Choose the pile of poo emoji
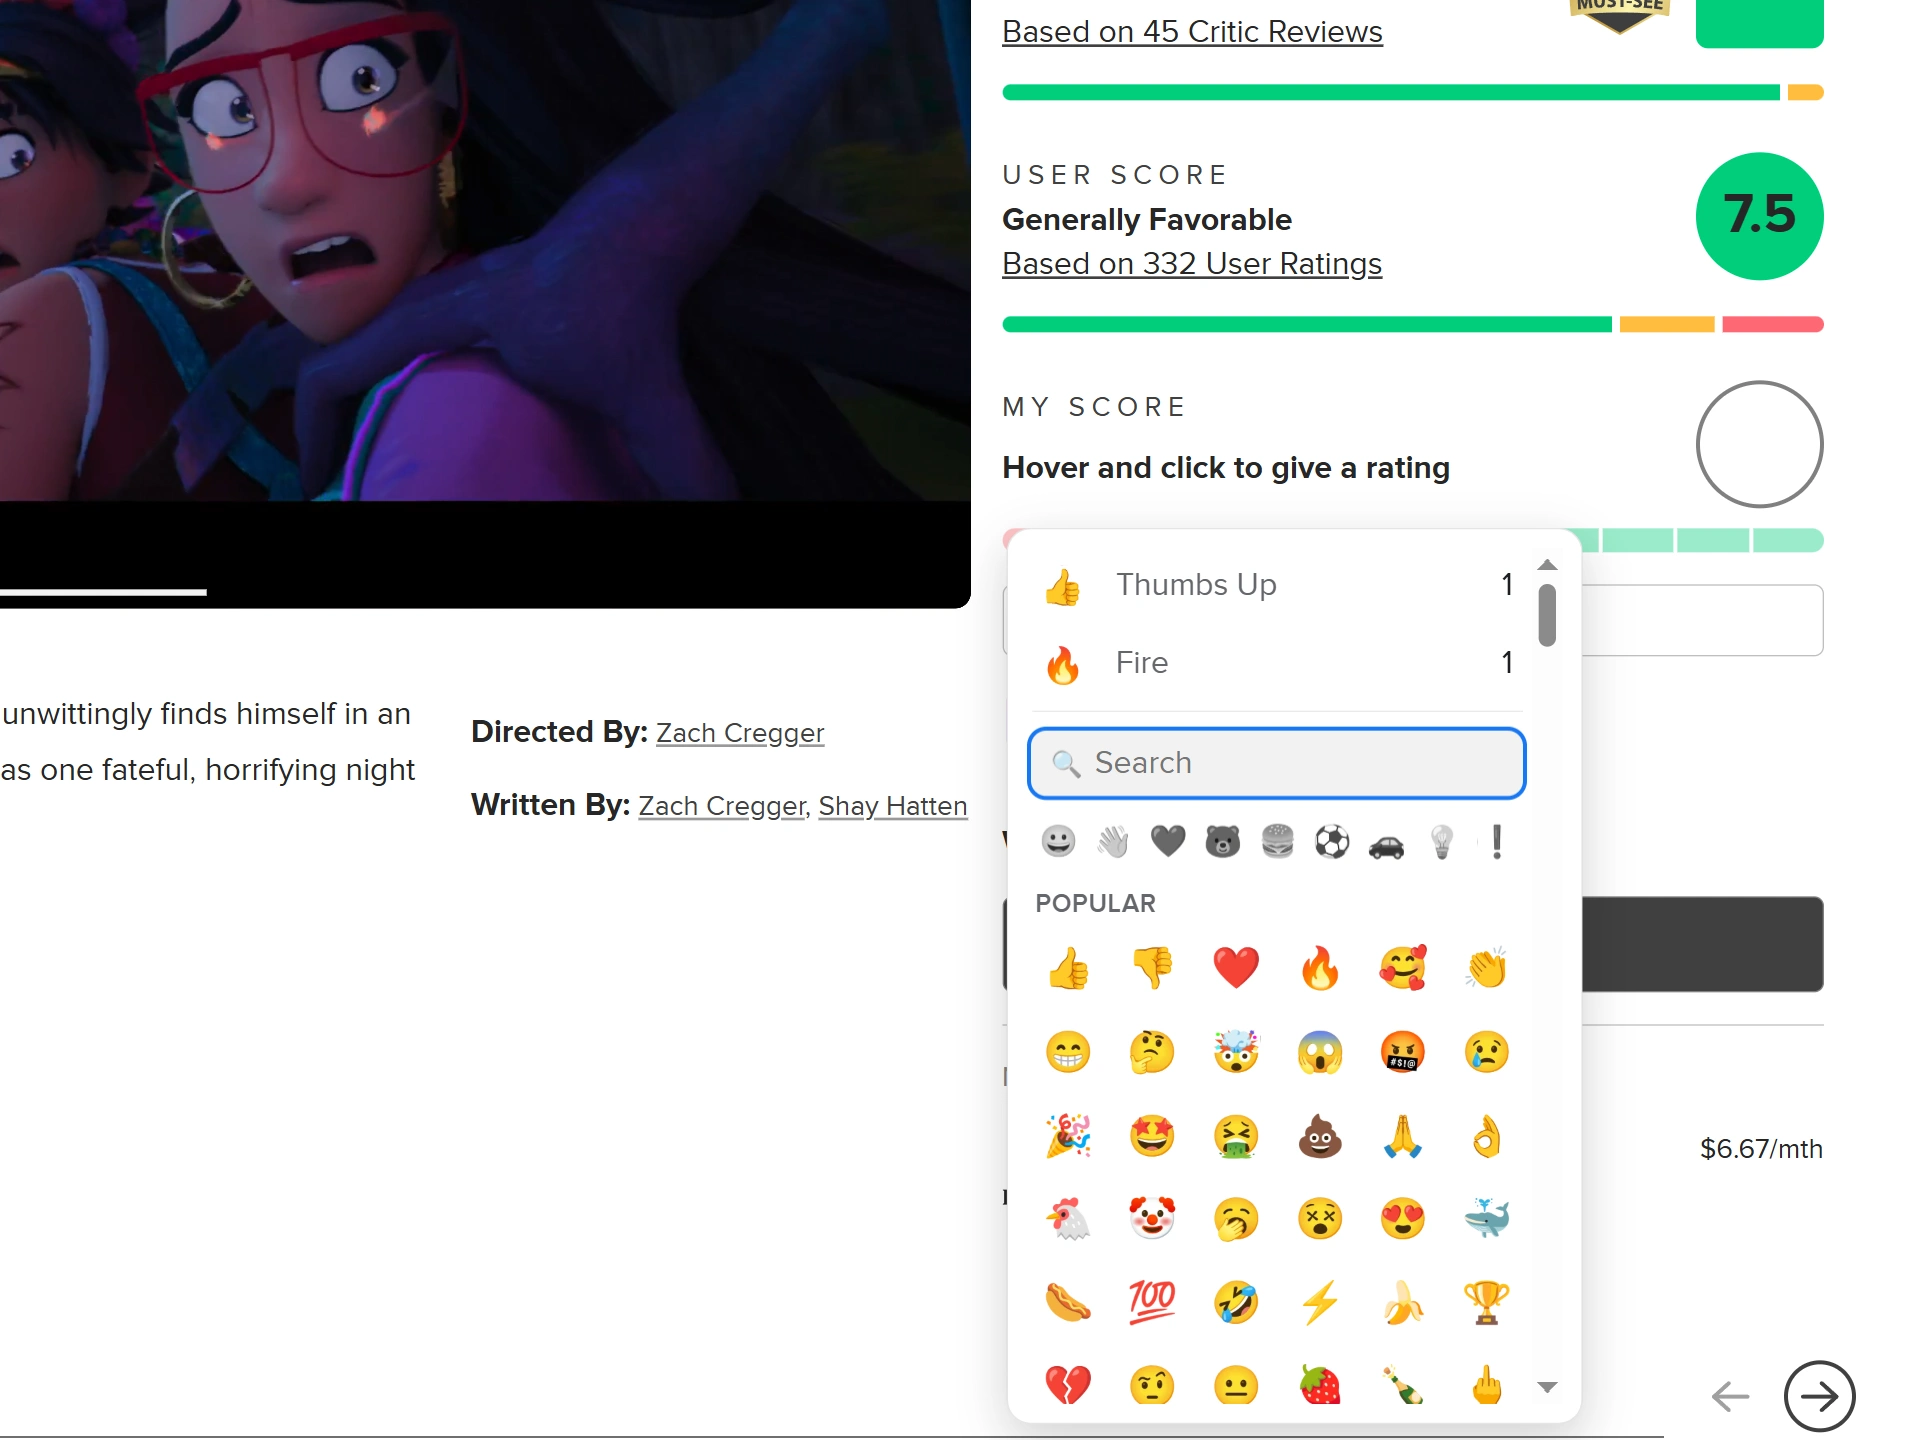1920x1440 pixels. [x=1320, y=1136]
